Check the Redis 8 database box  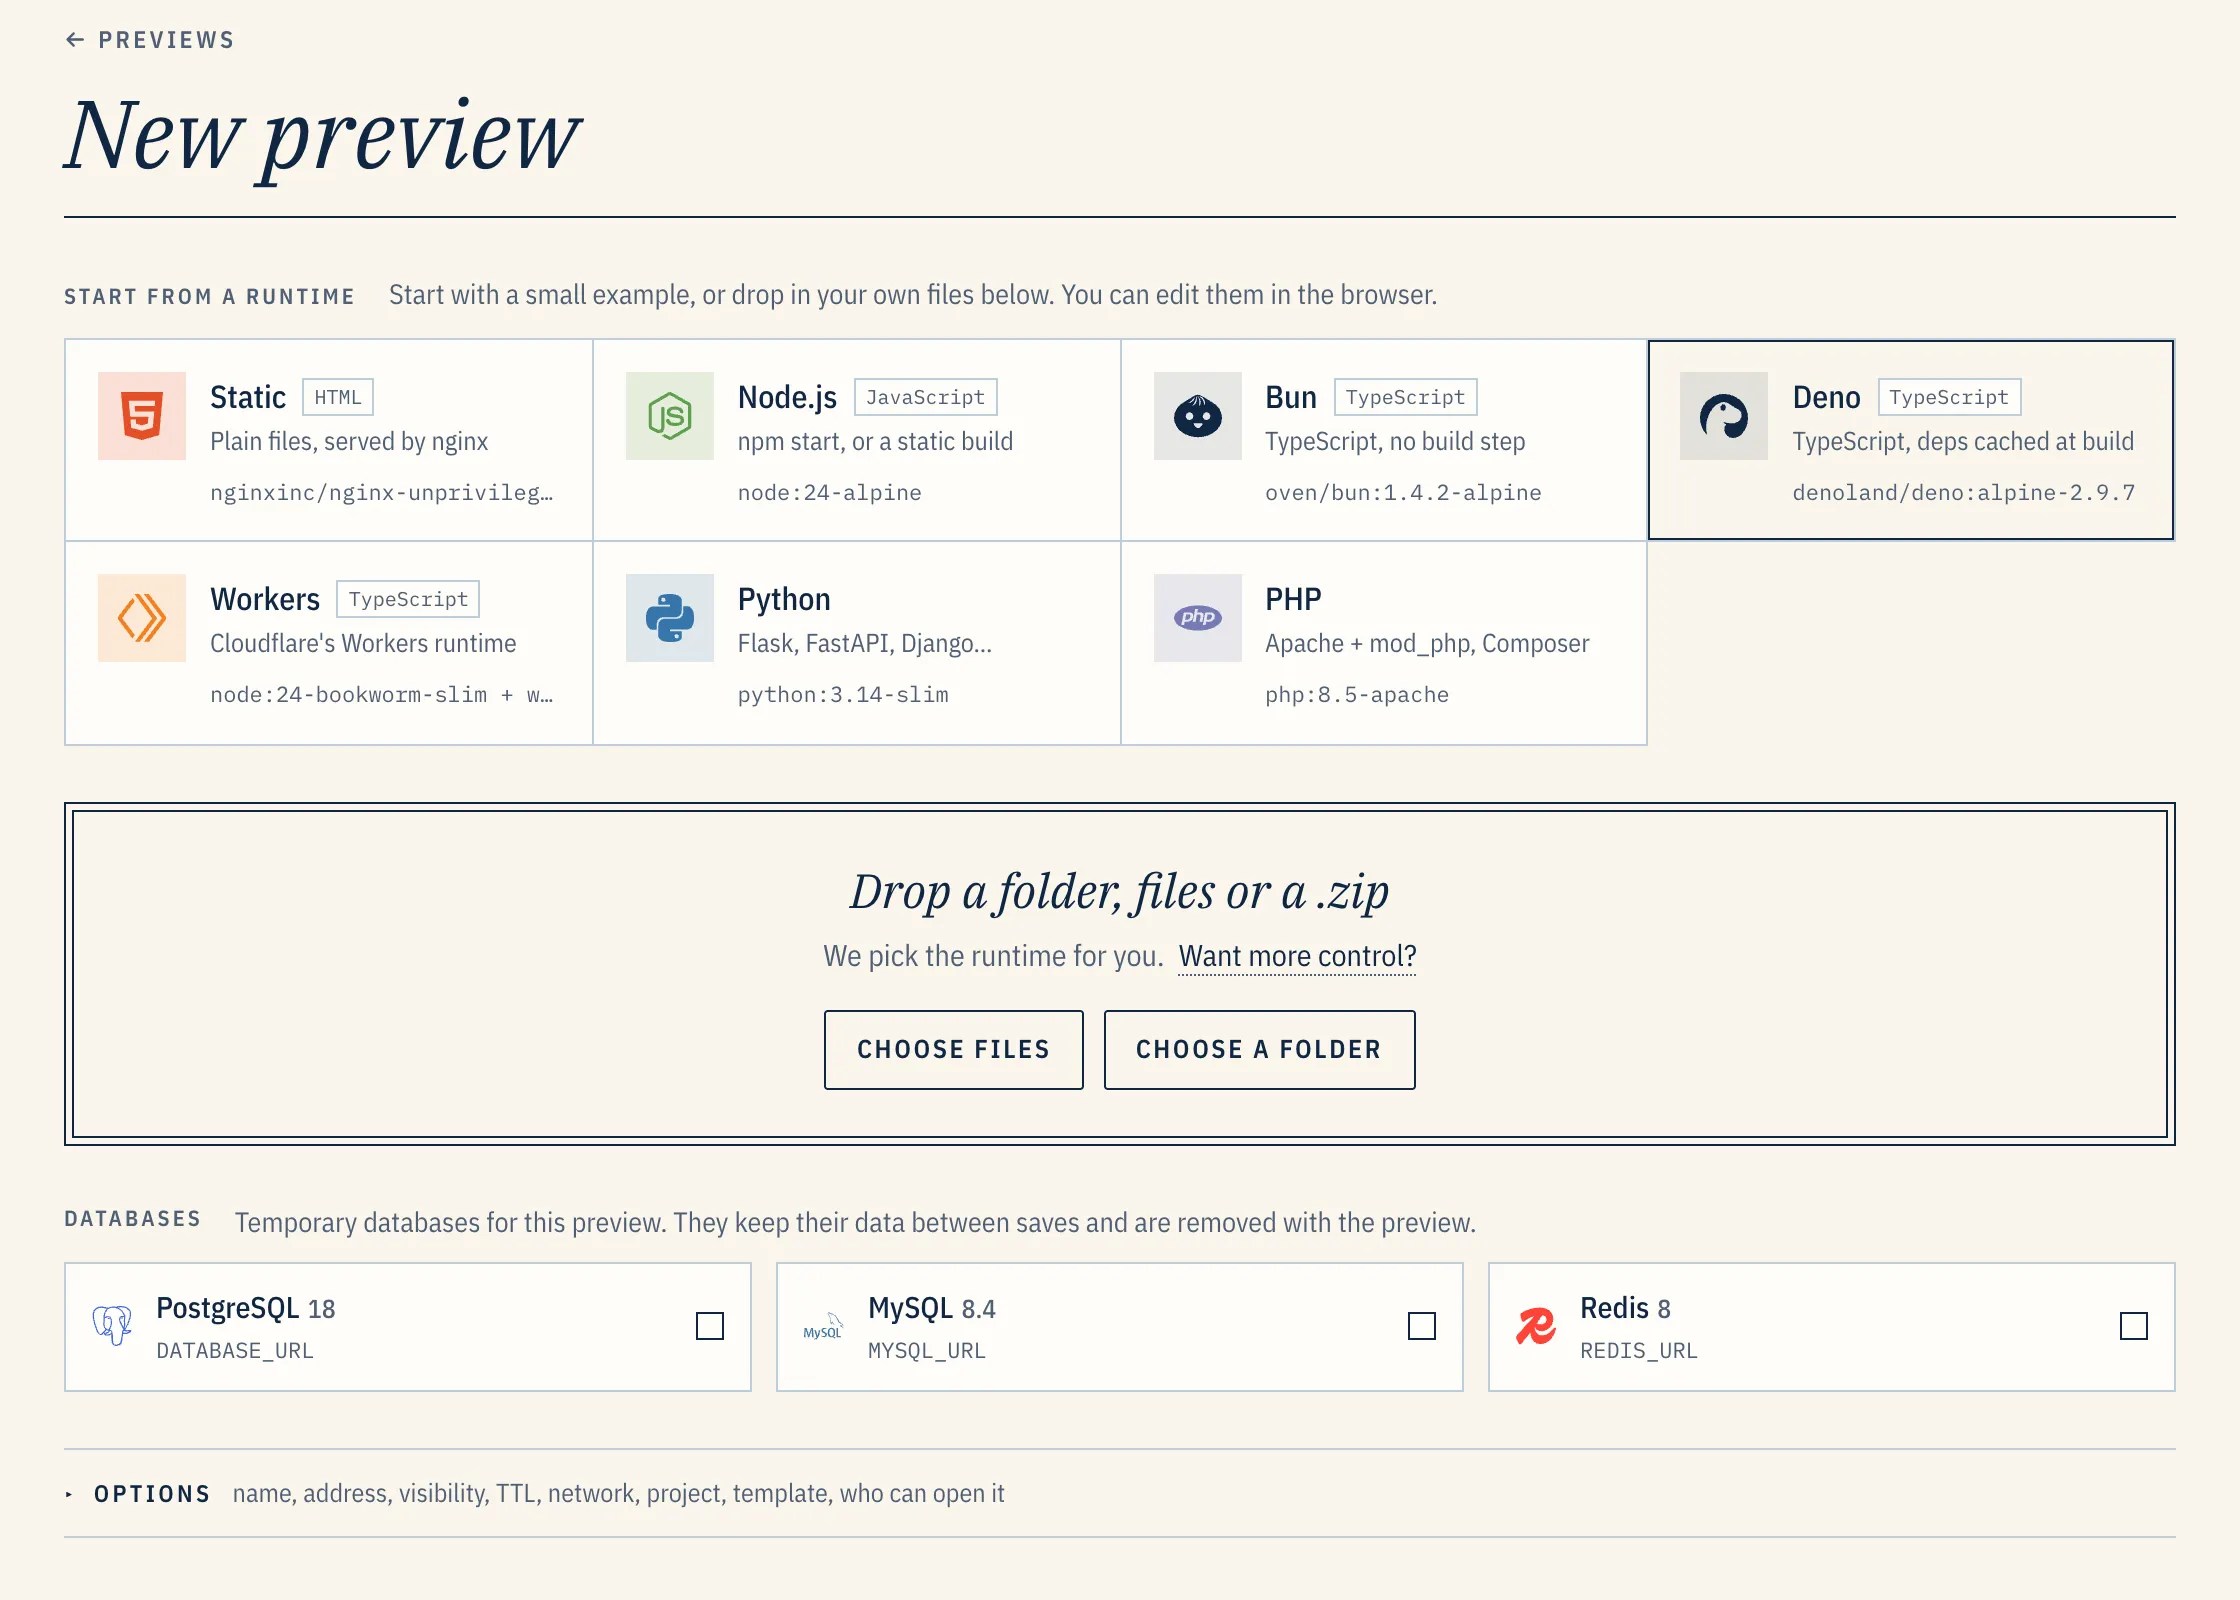(2134, 1326)
